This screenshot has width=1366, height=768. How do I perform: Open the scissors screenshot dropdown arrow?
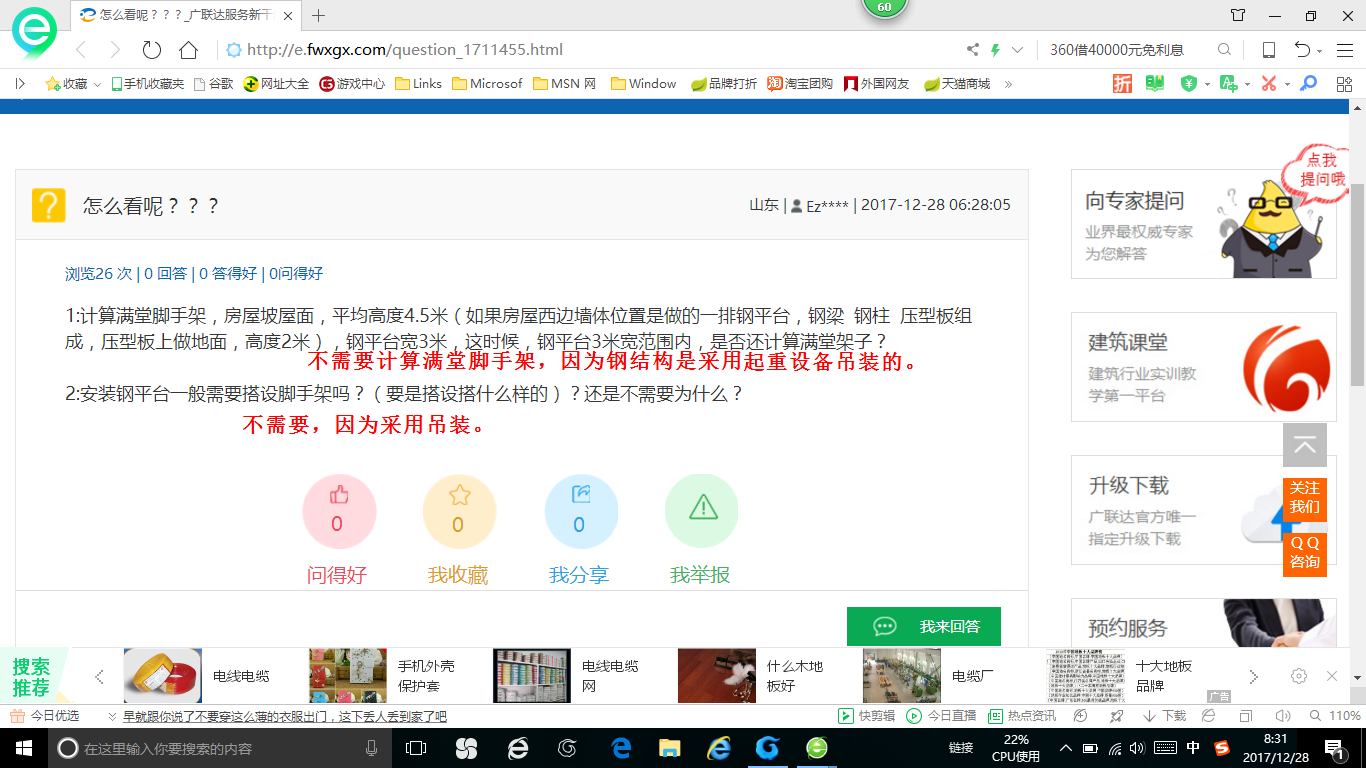click(x=1287, y=84)
